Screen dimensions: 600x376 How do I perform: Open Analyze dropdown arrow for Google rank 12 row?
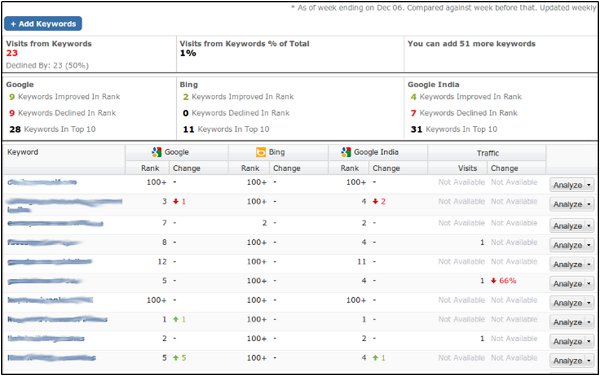tap(589, 265)
